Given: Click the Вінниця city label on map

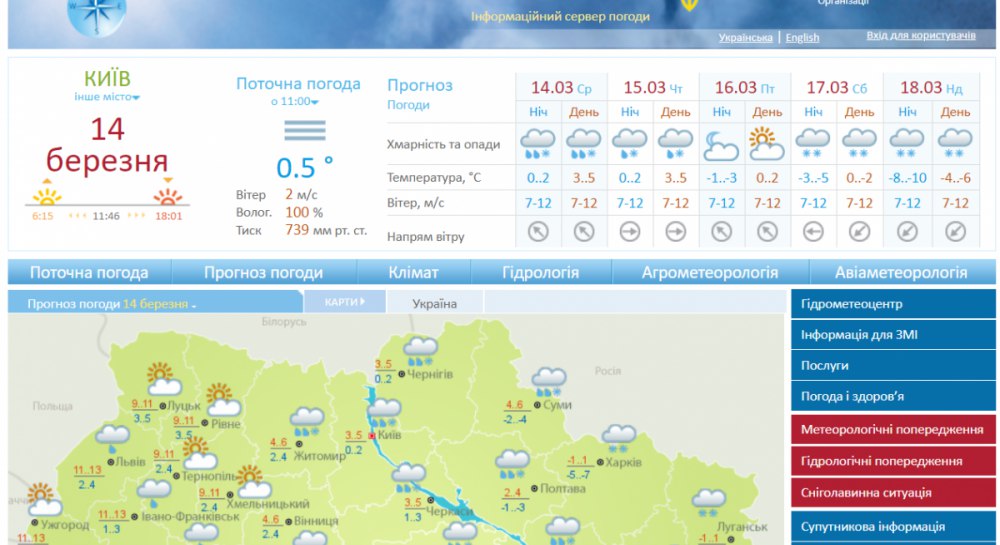Looking at the screenshot, I should (316, 521).
